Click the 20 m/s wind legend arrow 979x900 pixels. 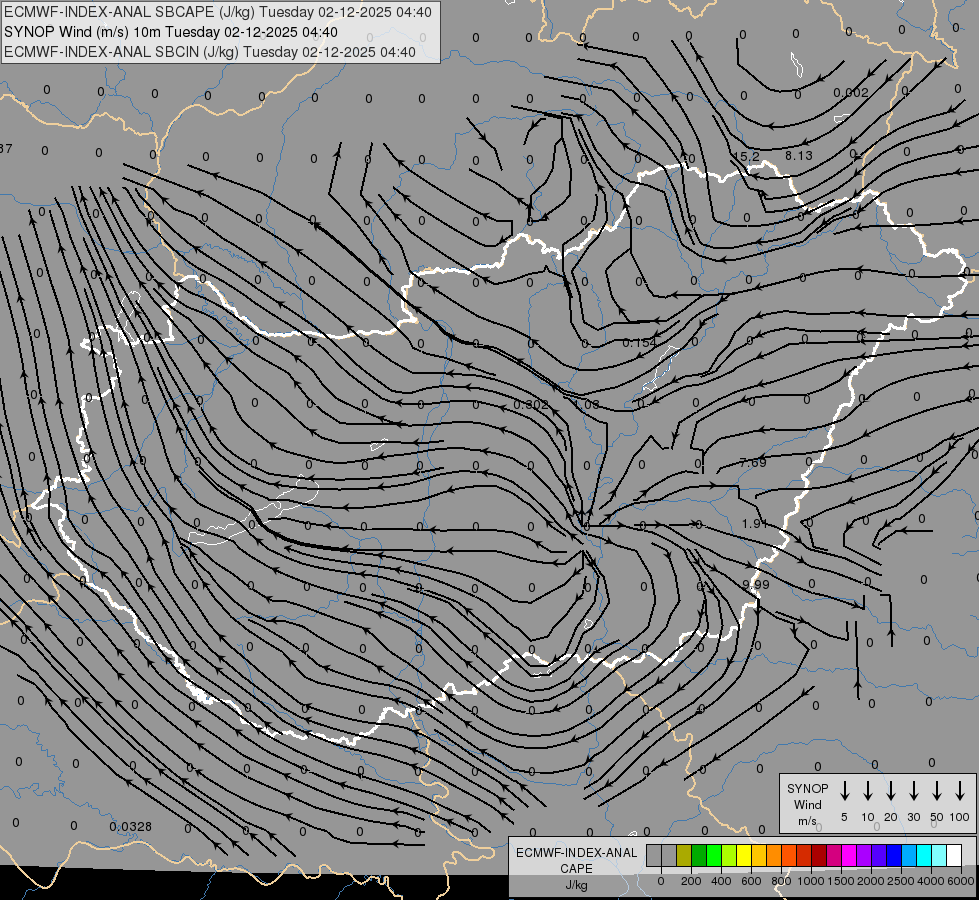click(x=890, y=791)
